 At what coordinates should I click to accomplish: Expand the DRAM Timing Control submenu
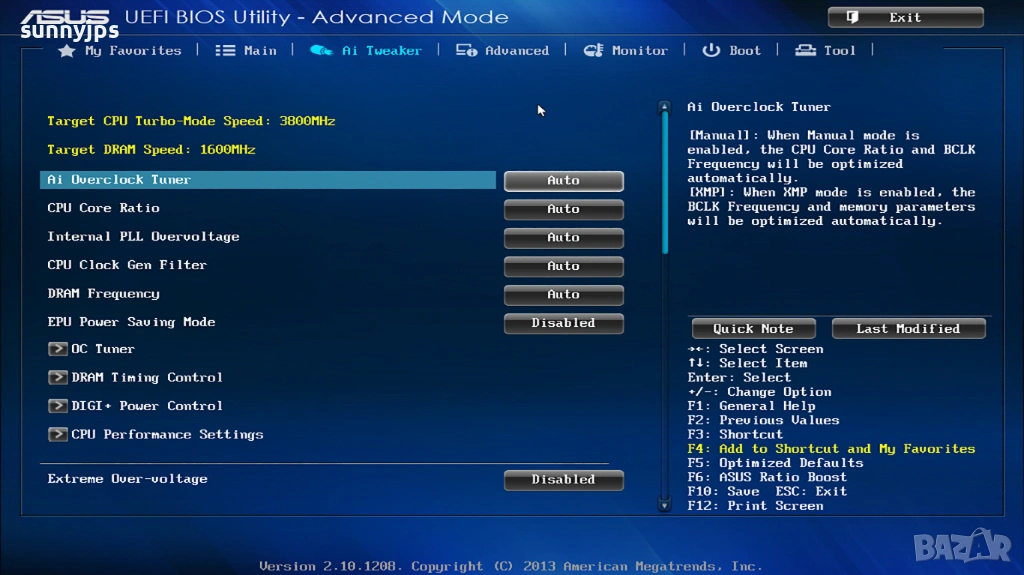click(58, 378)
